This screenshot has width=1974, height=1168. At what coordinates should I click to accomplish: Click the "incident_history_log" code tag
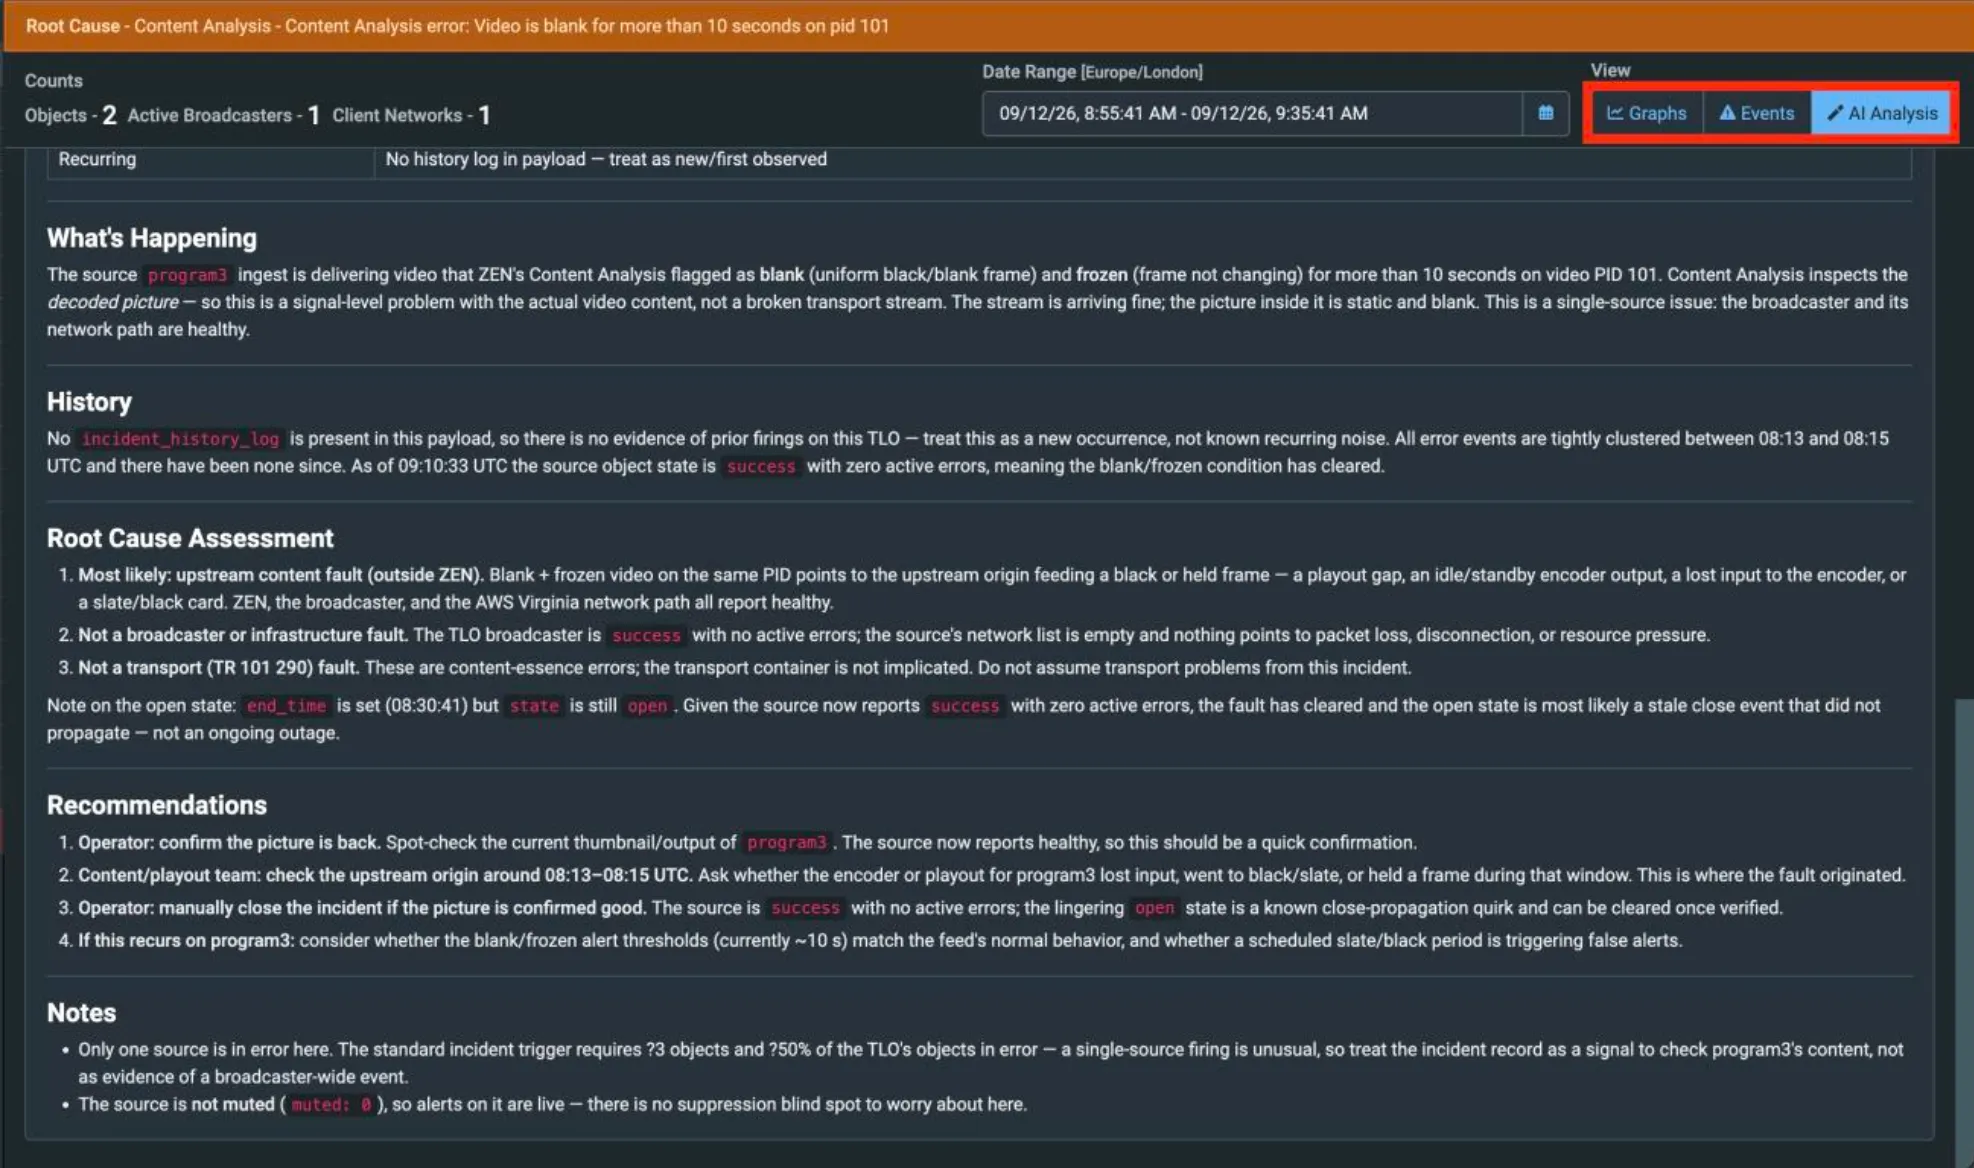pyautogui.click(x=180, y=439)
